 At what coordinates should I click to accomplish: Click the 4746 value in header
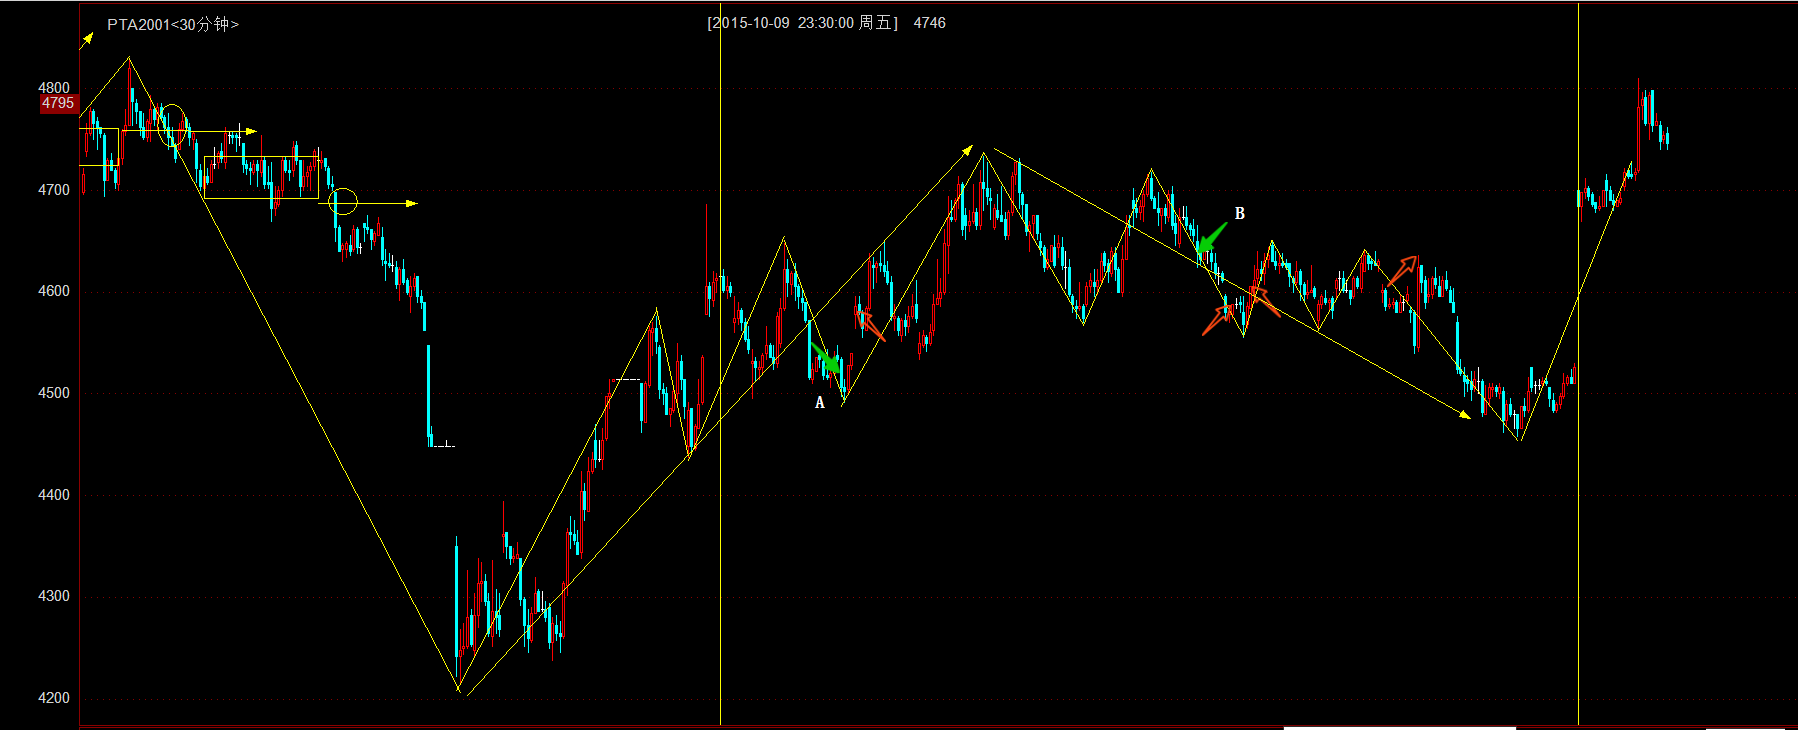click(x=929, y=23)
